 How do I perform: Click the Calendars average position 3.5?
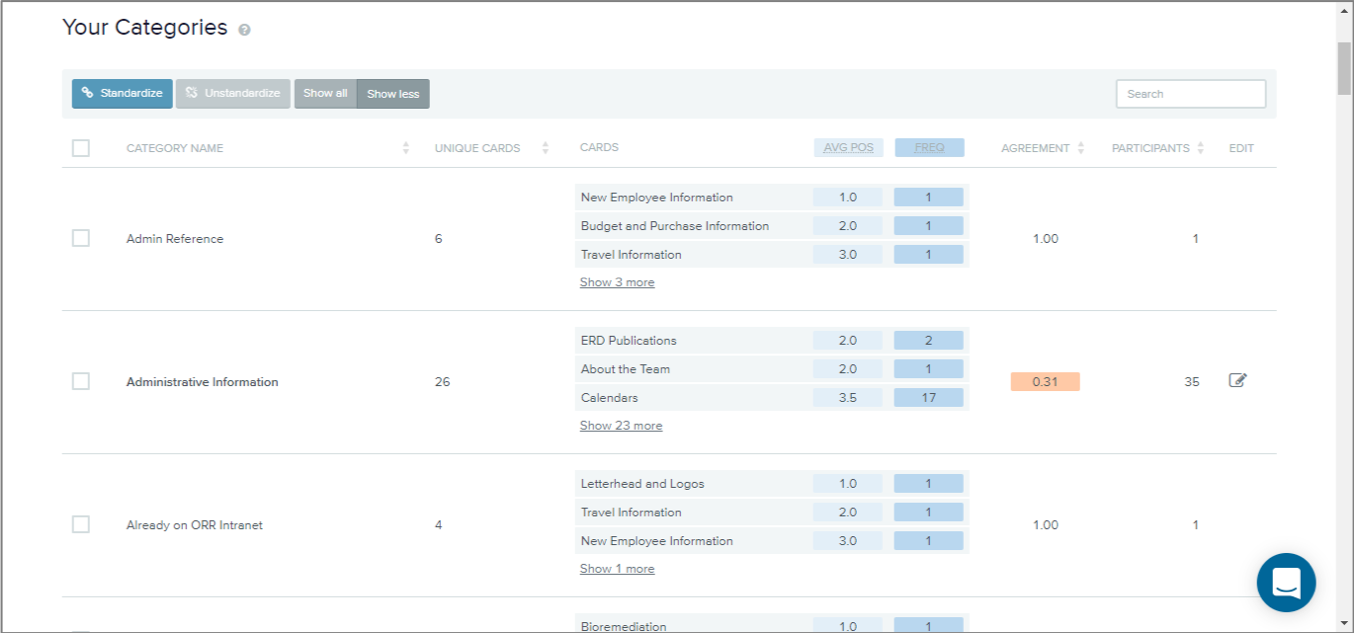(848, 397)
